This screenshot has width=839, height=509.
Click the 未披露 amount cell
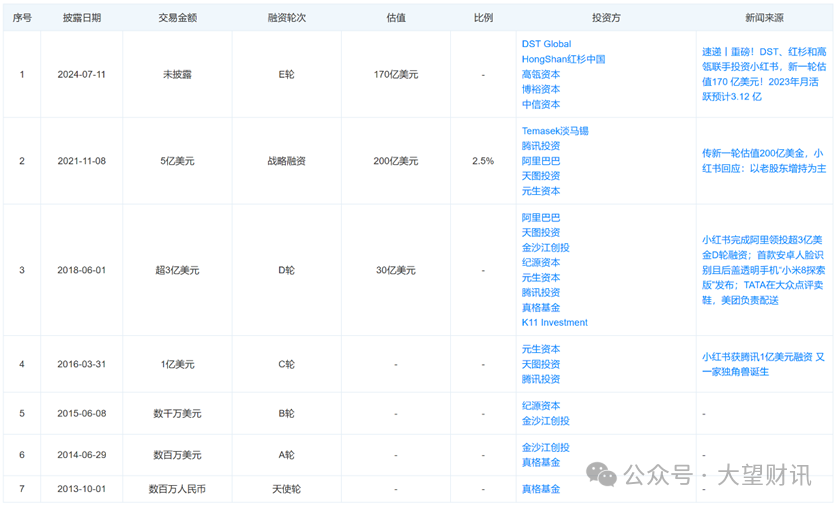tap(177, 74)
